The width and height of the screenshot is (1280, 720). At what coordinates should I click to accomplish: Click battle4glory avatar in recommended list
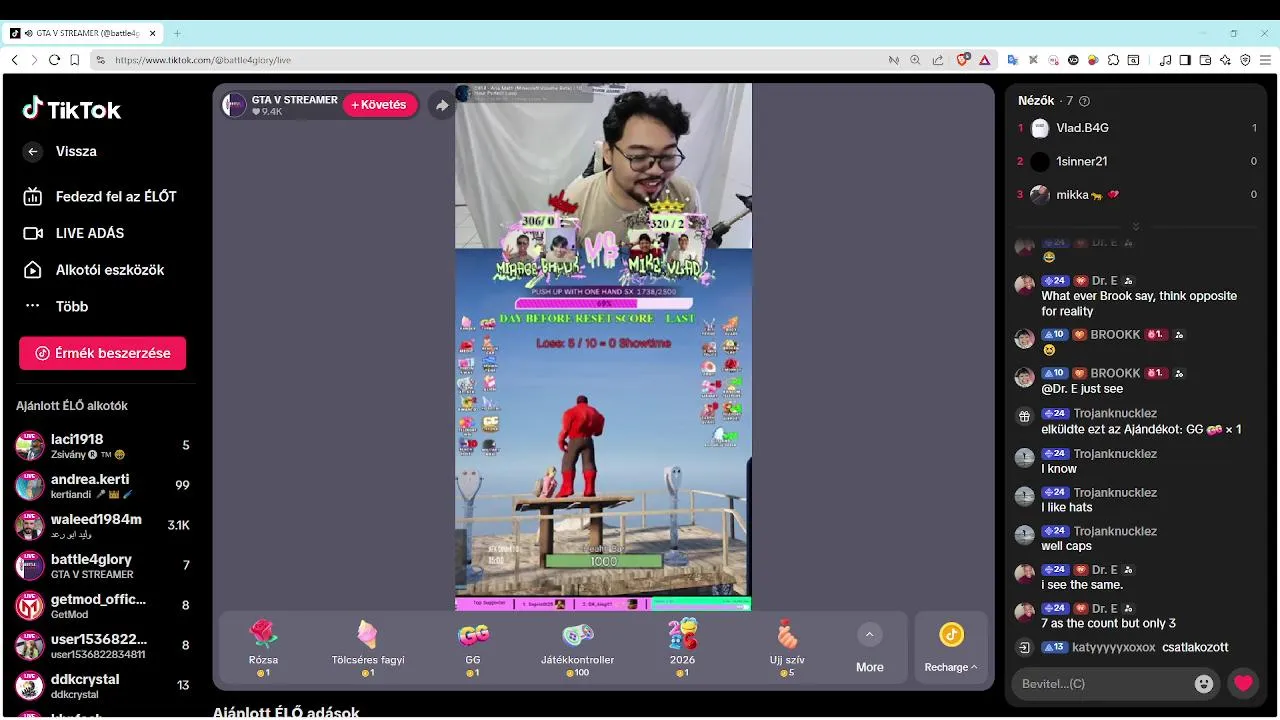(x=30, y=566)
